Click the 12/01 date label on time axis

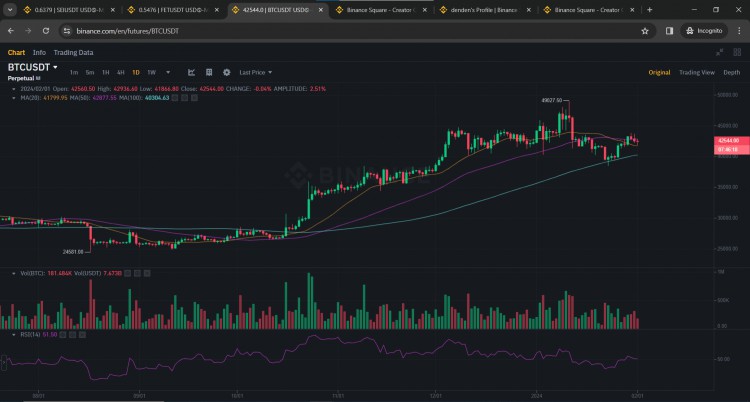[x=437, y=395]
